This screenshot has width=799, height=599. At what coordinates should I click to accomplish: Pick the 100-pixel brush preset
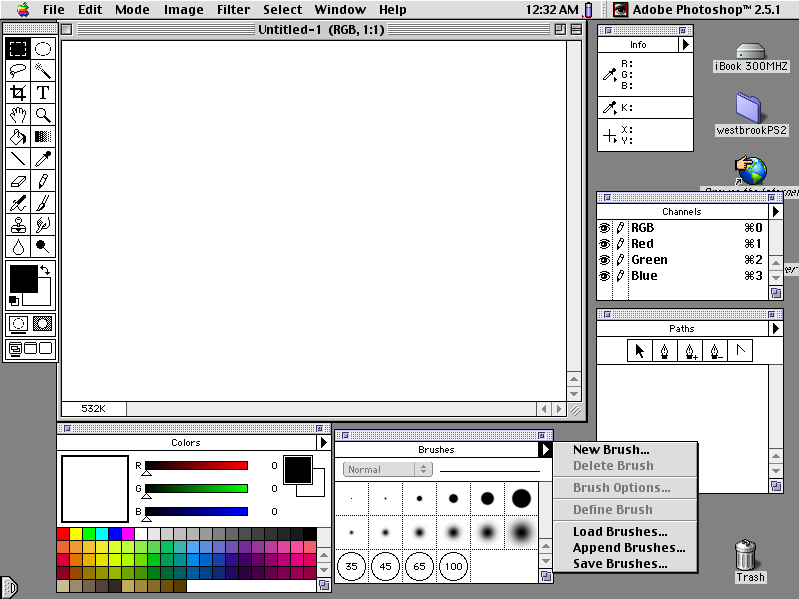(x=453, y=566)
